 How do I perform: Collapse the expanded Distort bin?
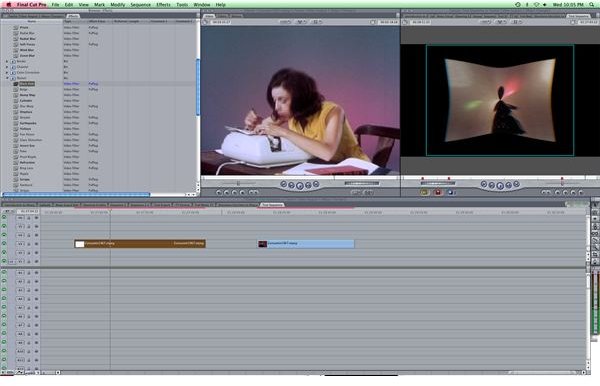click(7, 78)
